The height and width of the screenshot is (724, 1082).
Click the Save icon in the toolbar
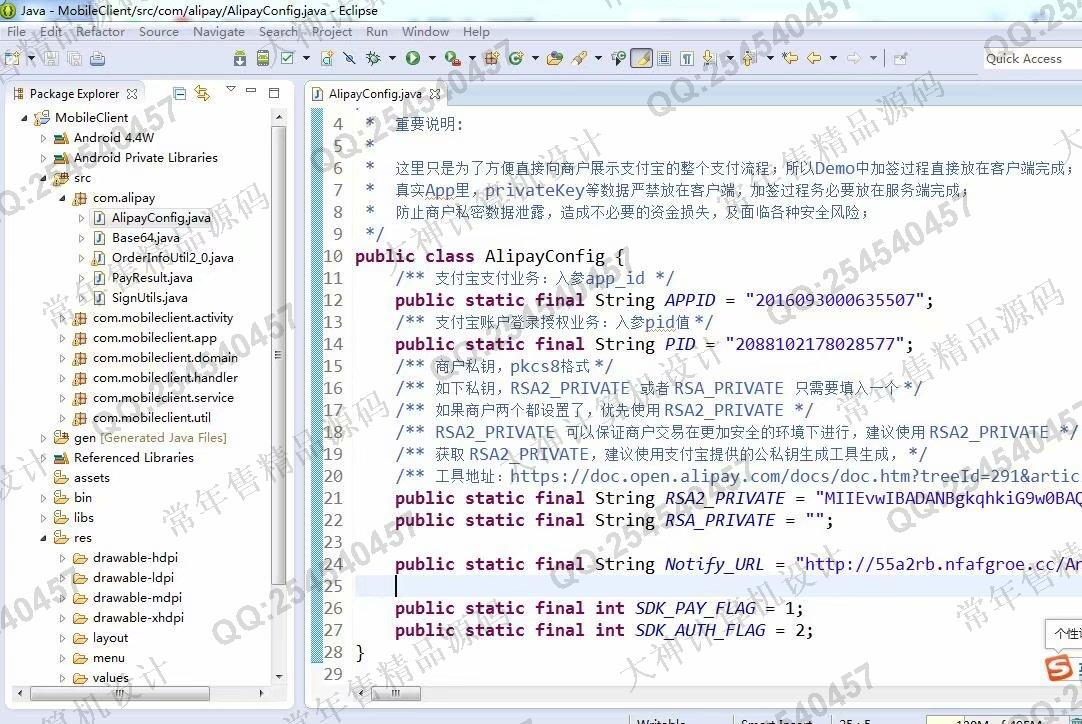click(x=51, y=59)
